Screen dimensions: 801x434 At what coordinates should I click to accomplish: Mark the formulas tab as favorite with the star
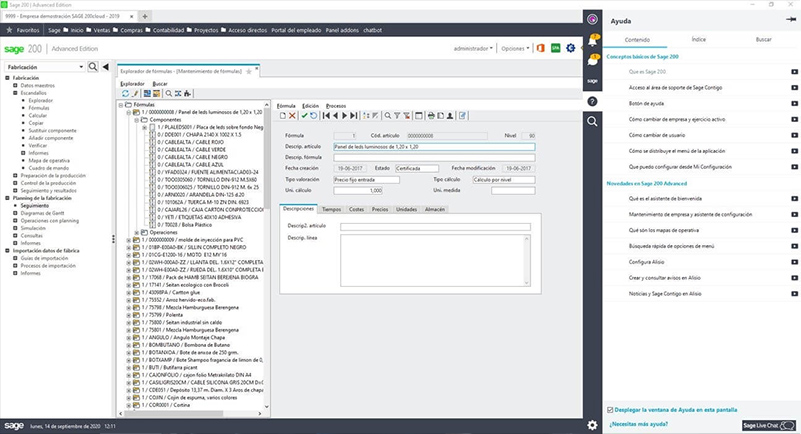pos(249,71)
